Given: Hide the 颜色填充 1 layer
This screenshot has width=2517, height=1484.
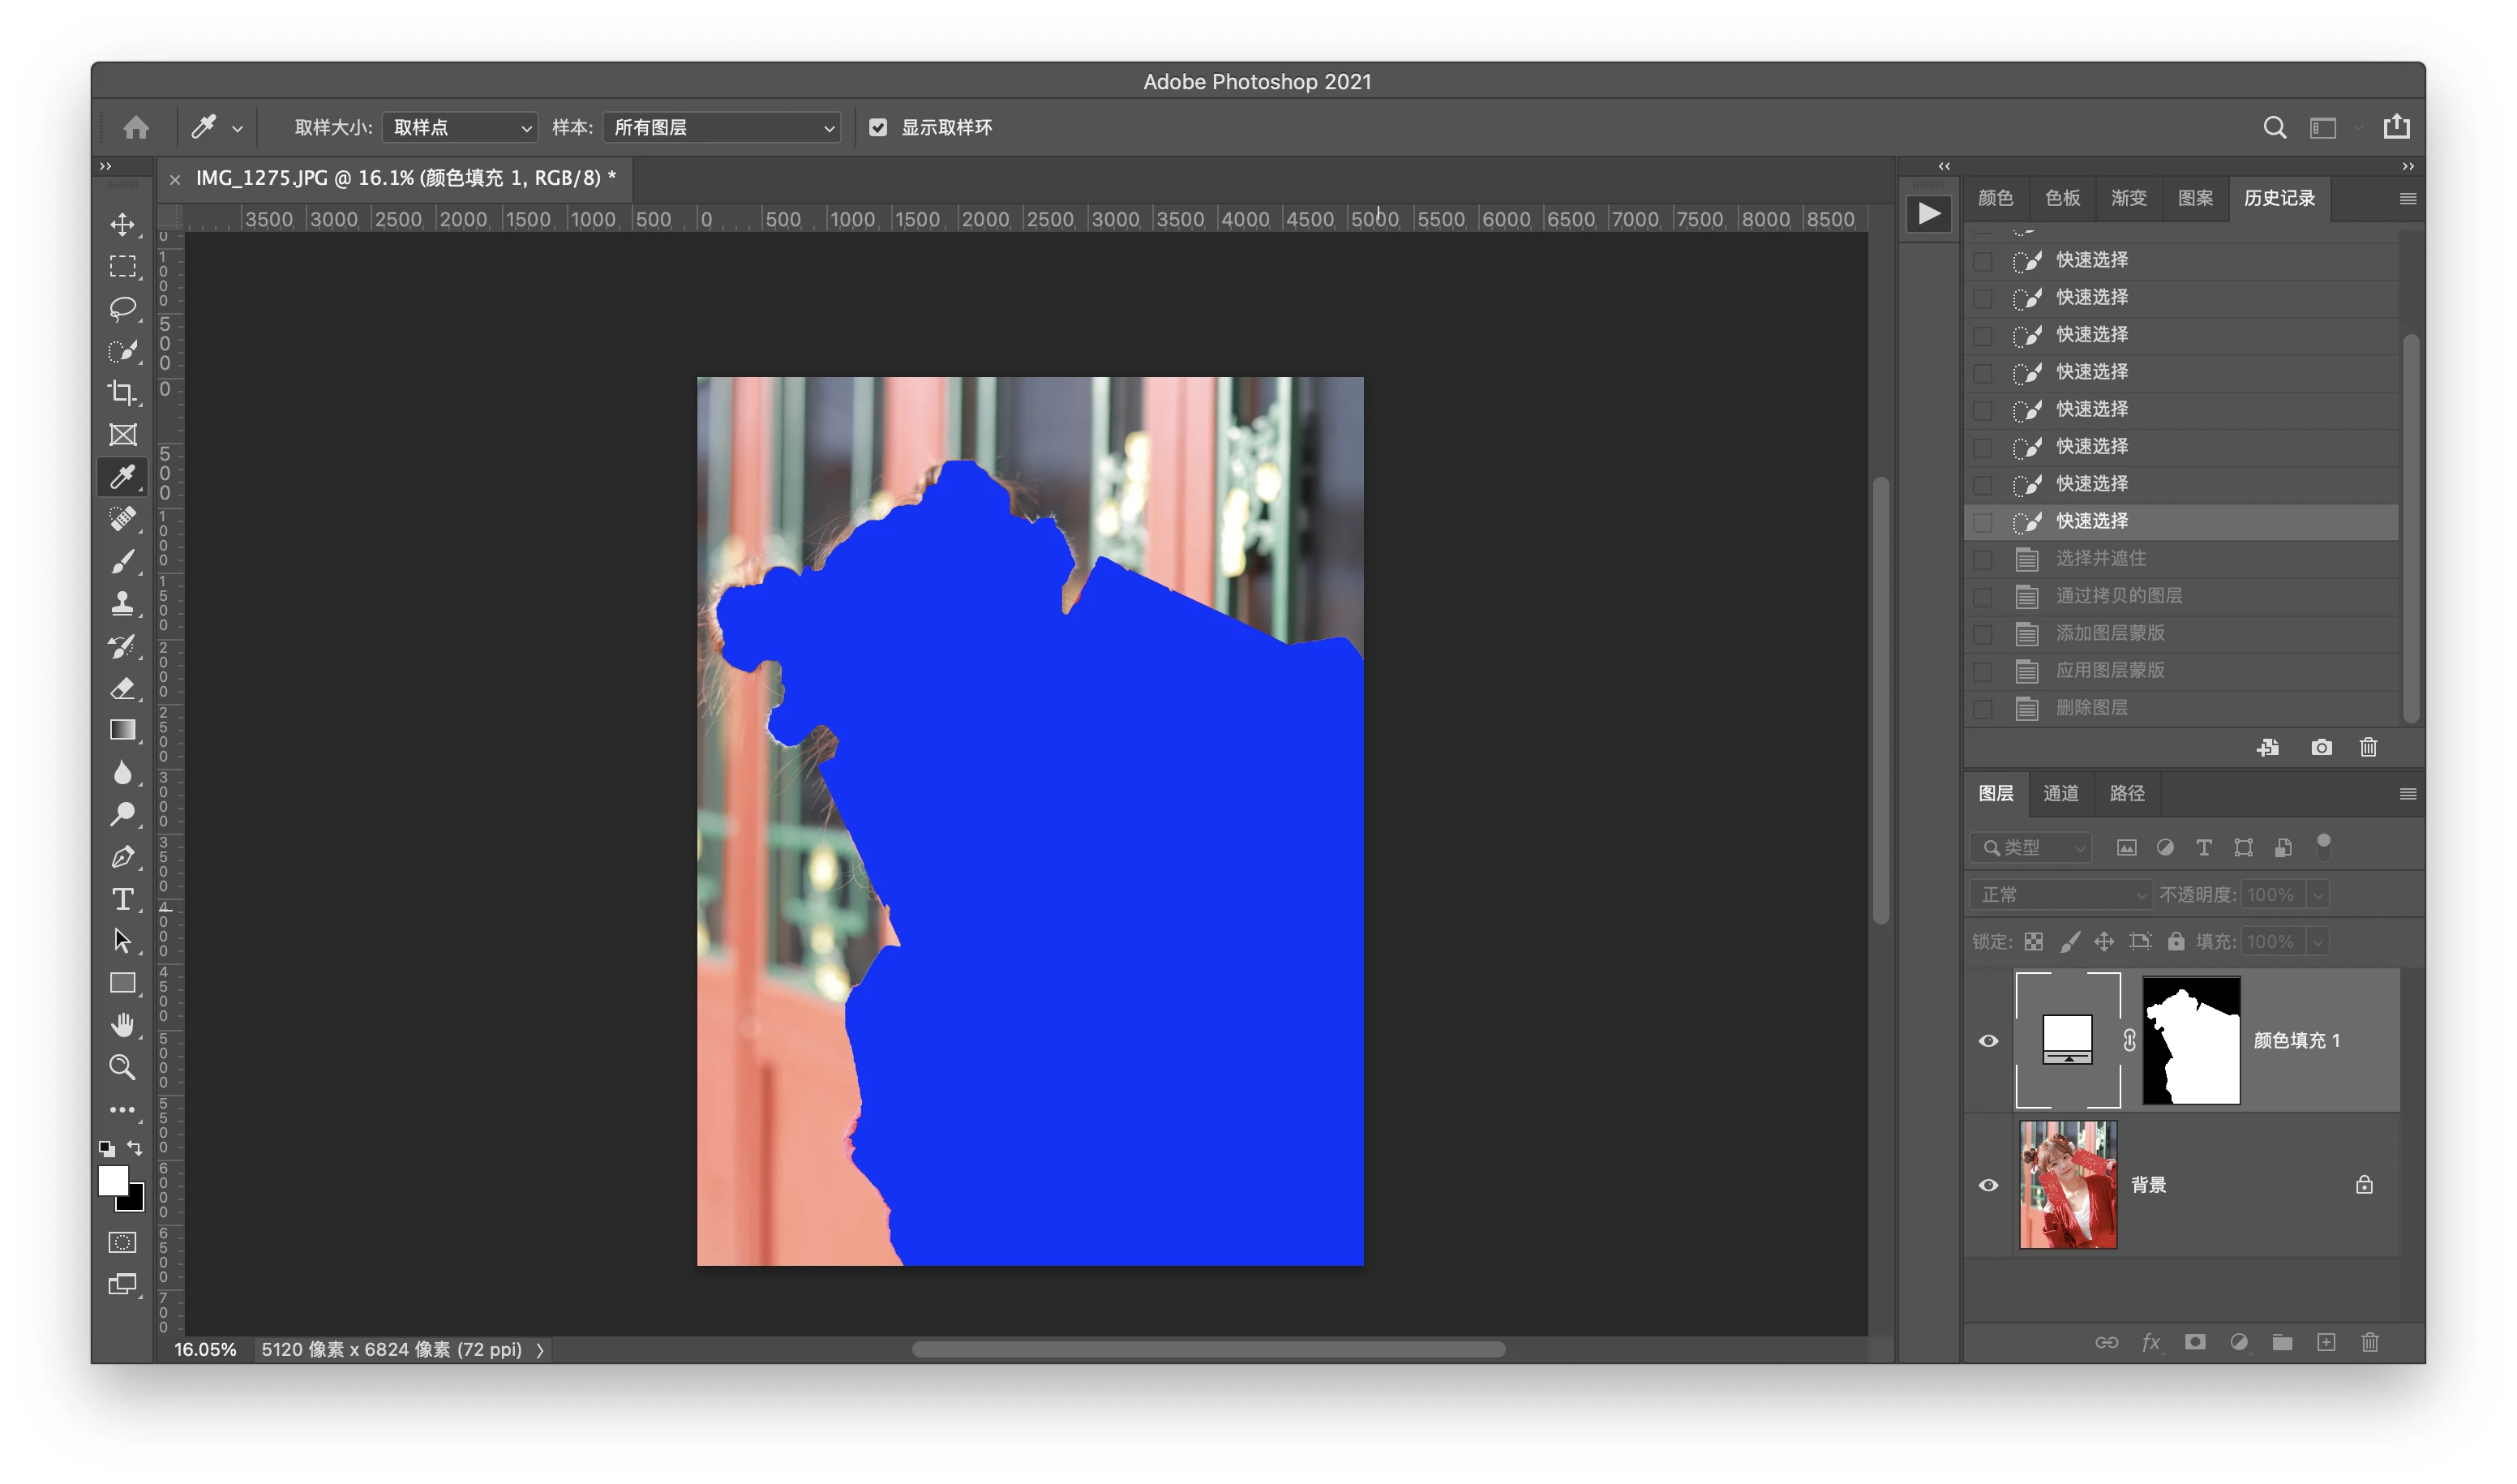Looking at the screenshot, I should (1988, 1041).
